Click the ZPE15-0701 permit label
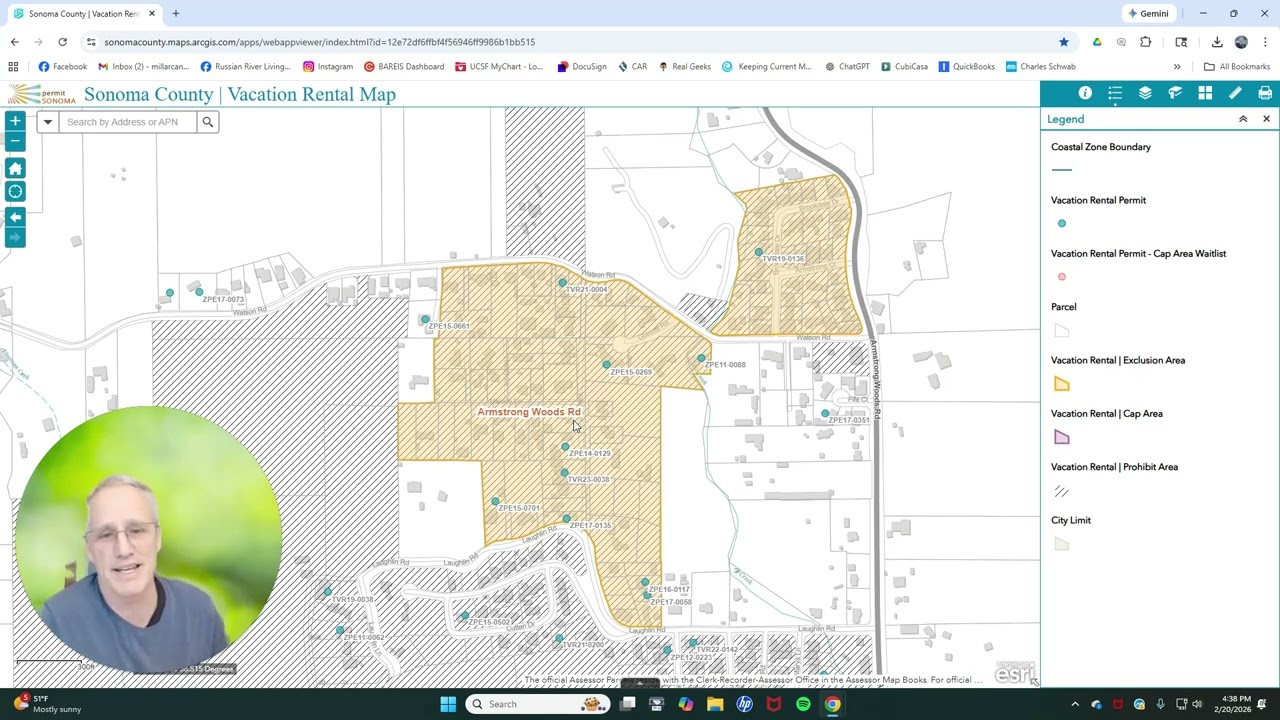This screenshot has height=720, width=1280. (x=519, y=508)
